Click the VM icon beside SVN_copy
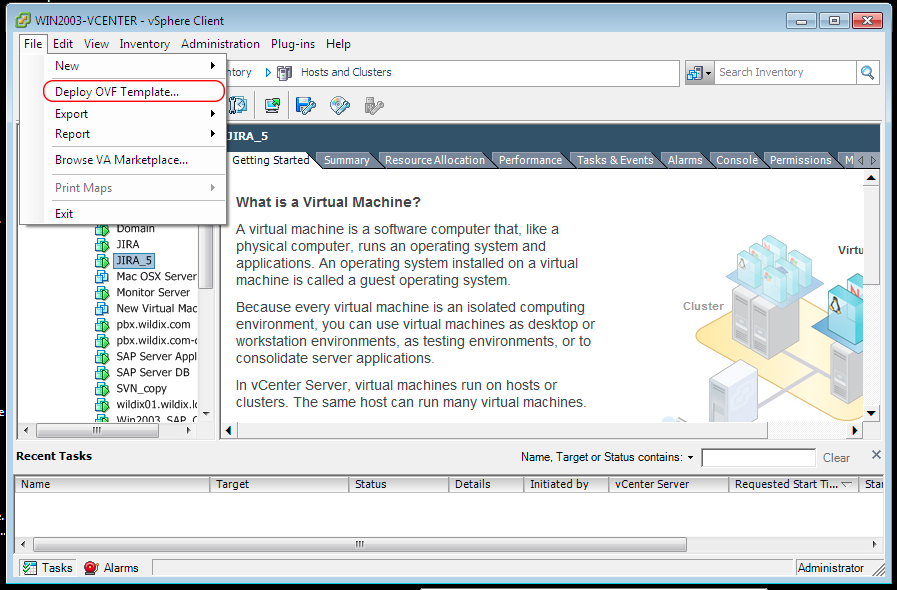Image resolution: width=897 pixels, height=590 pixels. point(102,389)
